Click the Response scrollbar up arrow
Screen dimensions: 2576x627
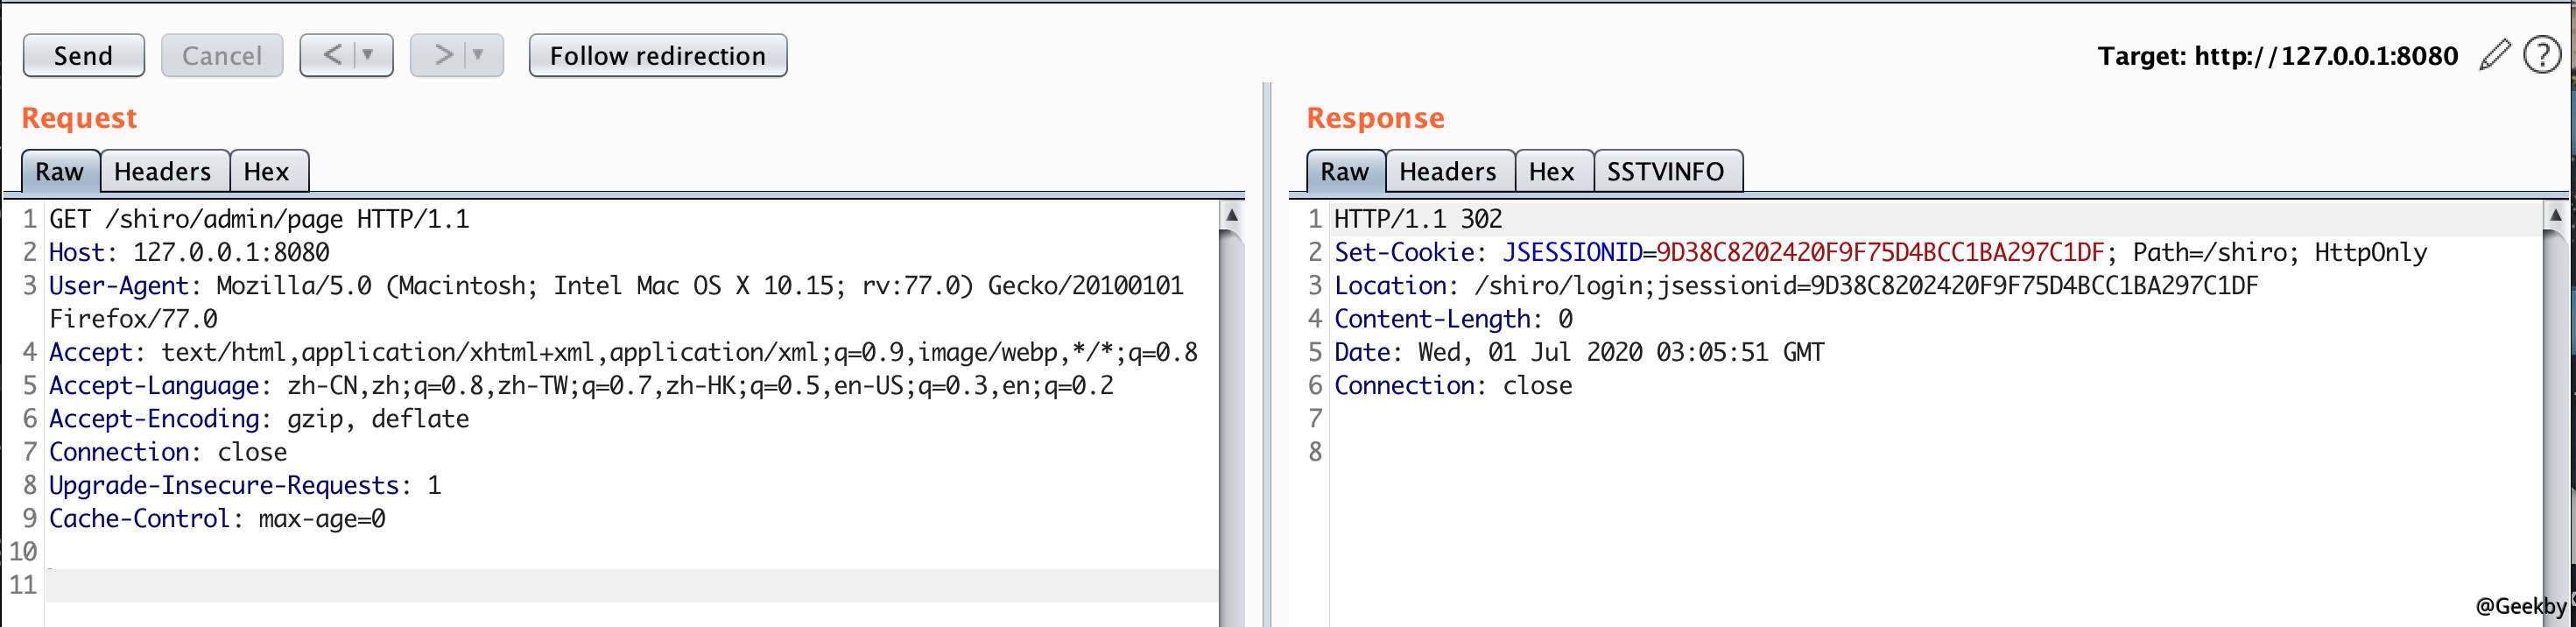click(x=2555, y=215)
